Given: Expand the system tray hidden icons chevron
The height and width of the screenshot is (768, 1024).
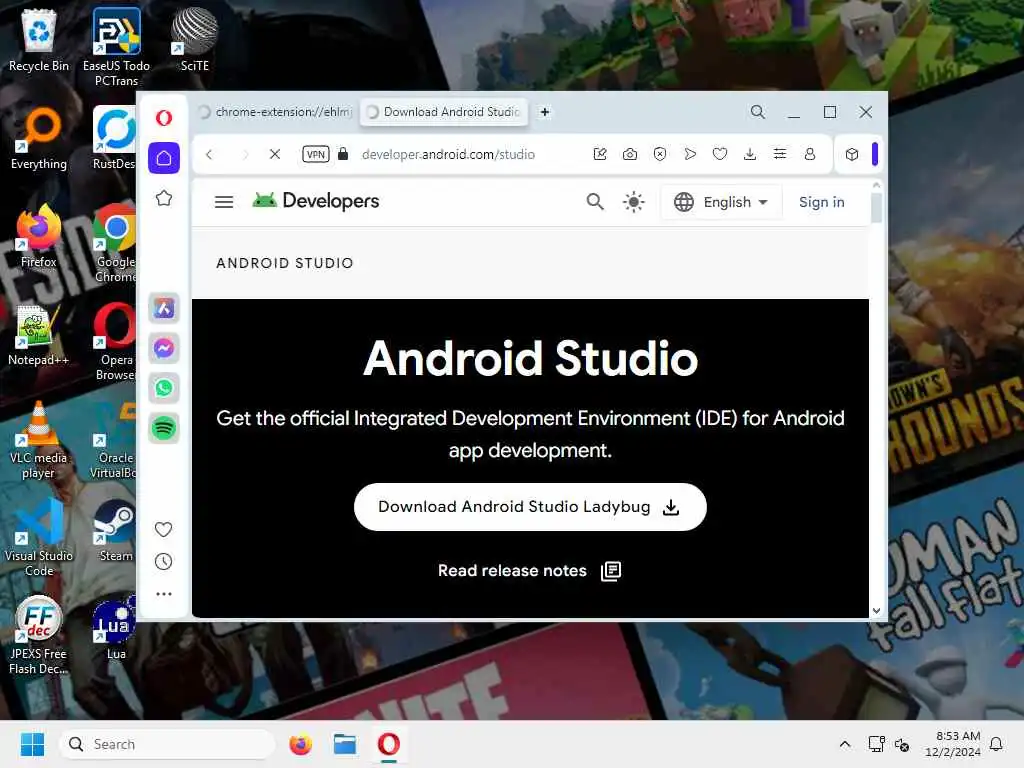Looking at the screenshot, I should click(x=844, y=744).
